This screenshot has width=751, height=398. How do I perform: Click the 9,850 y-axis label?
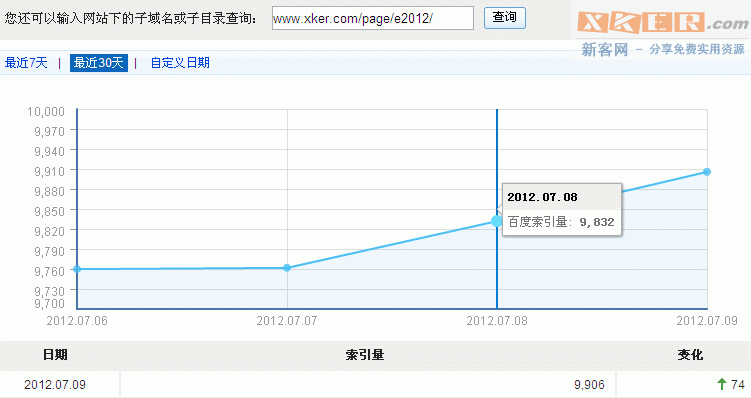[x=49, y=211]
